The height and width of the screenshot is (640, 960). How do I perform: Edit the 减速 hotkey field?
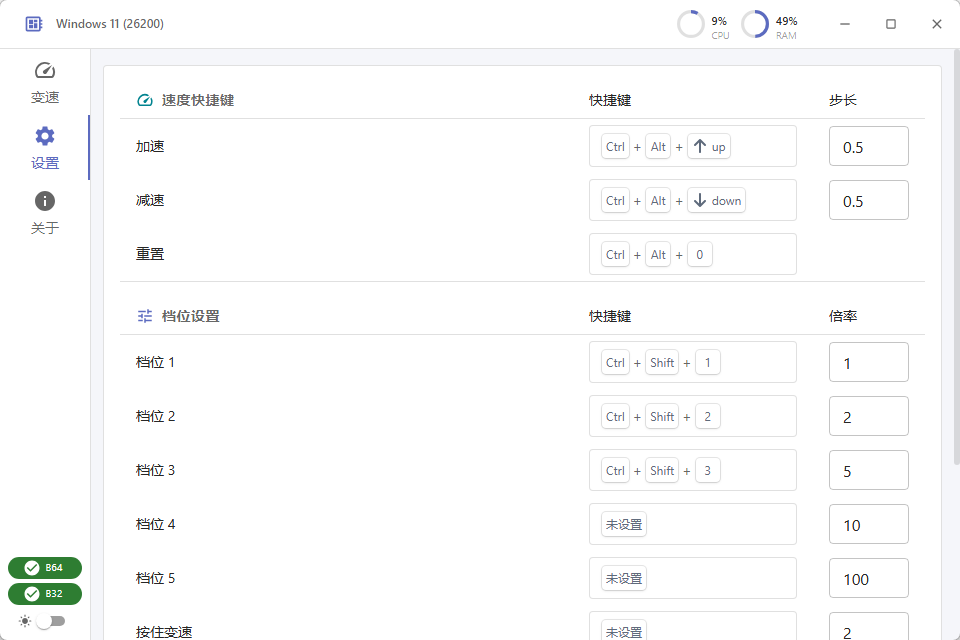[692, 200]
